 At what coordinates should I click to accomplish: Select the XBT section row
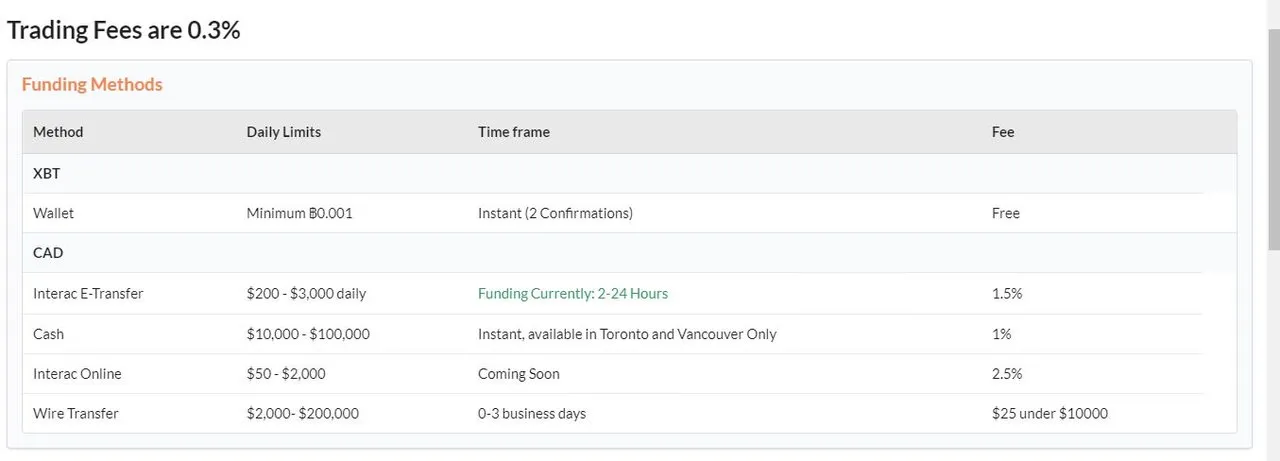(x=629, y=173)
